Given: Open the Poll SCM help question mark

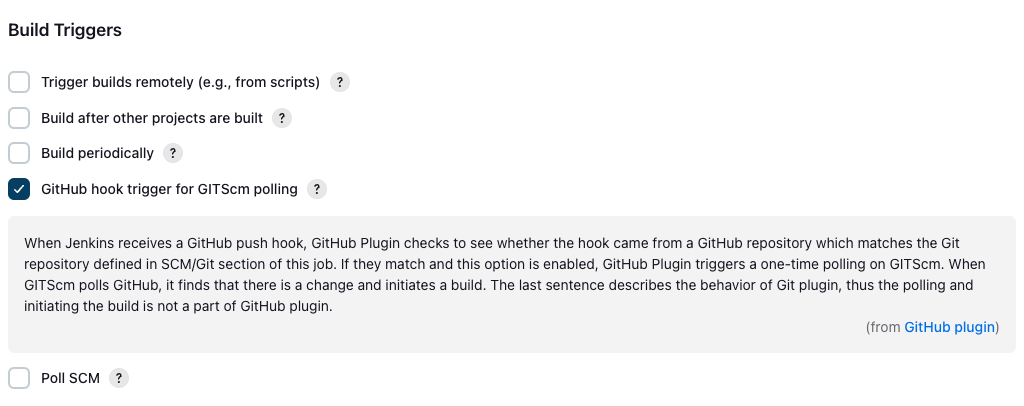Looking at the screenshot, I should pyautogui.click(x=119, y=378).
